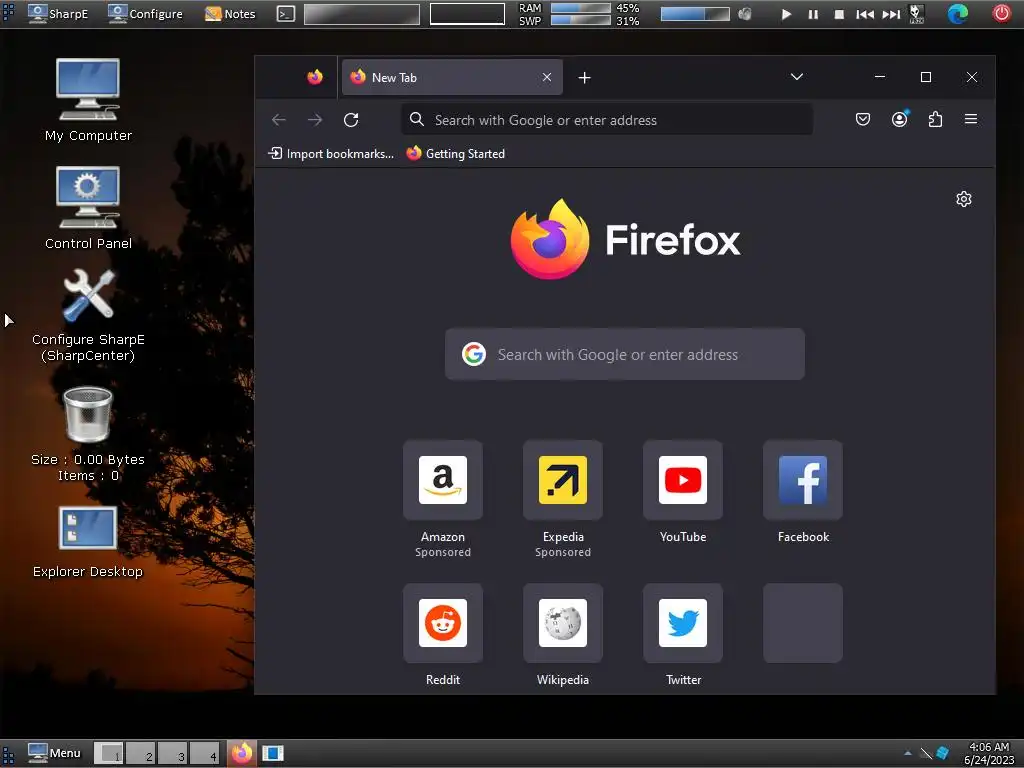The image size is (1024, 768).
Task: Start playback with the Play button
Action: pyautogui.click(x=786, y=14)
